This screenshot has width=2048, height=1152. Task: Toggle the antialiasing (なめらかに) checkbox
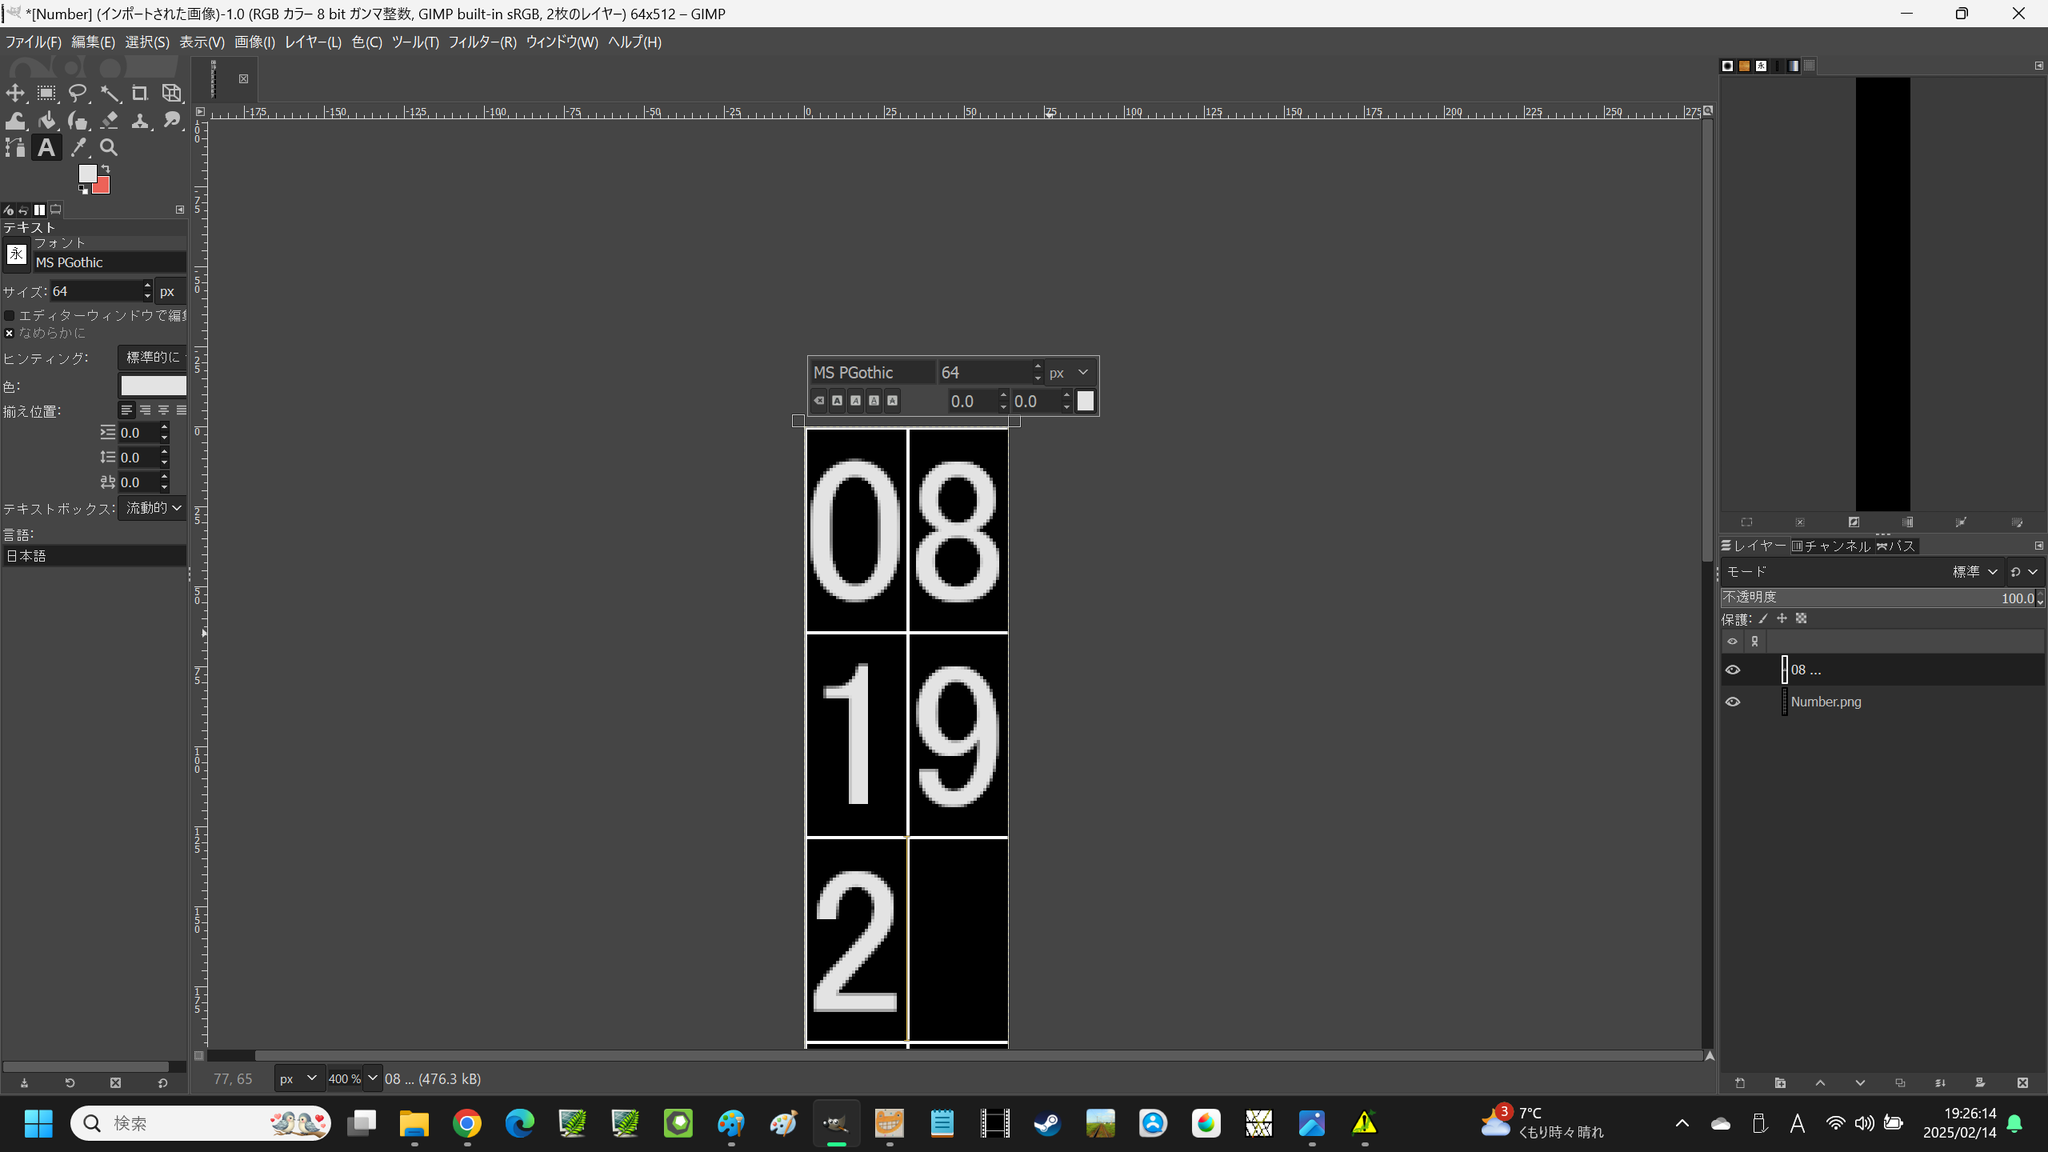(9, 334)
